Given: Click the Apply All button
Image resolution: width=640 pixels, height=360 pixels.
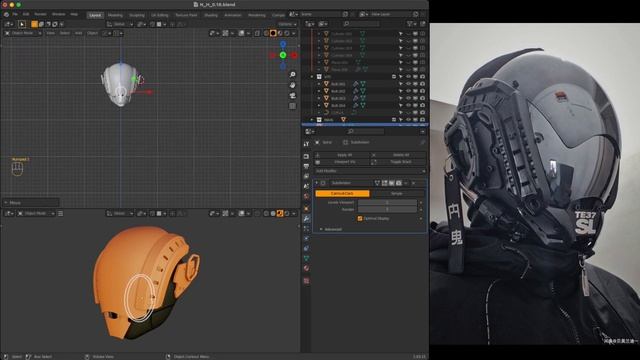Looking at the screenshot, I should tap(342, 155).
